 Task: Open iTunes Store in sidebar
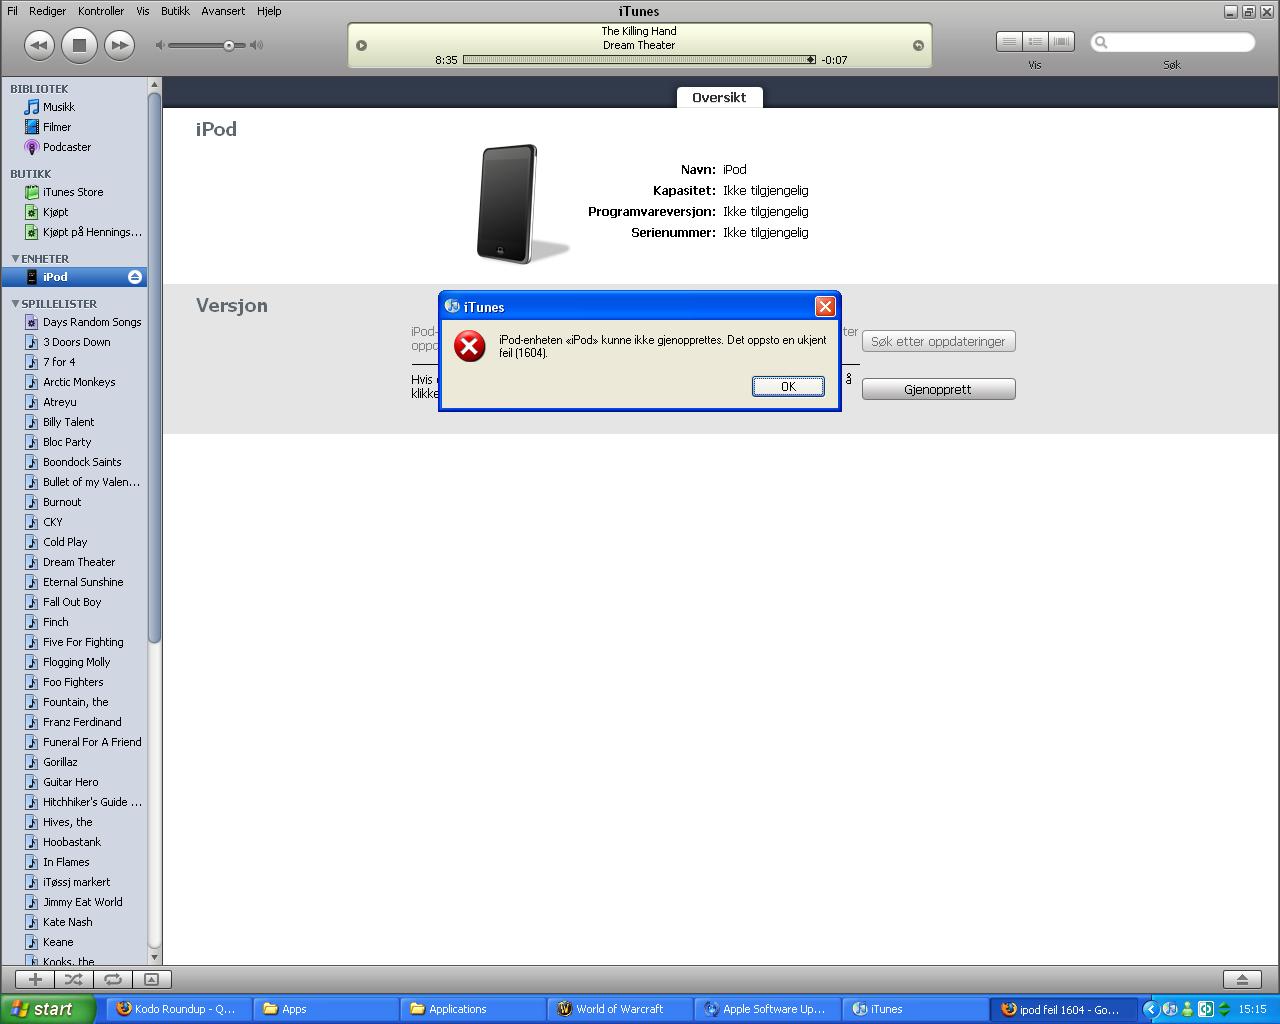[74, 192]
